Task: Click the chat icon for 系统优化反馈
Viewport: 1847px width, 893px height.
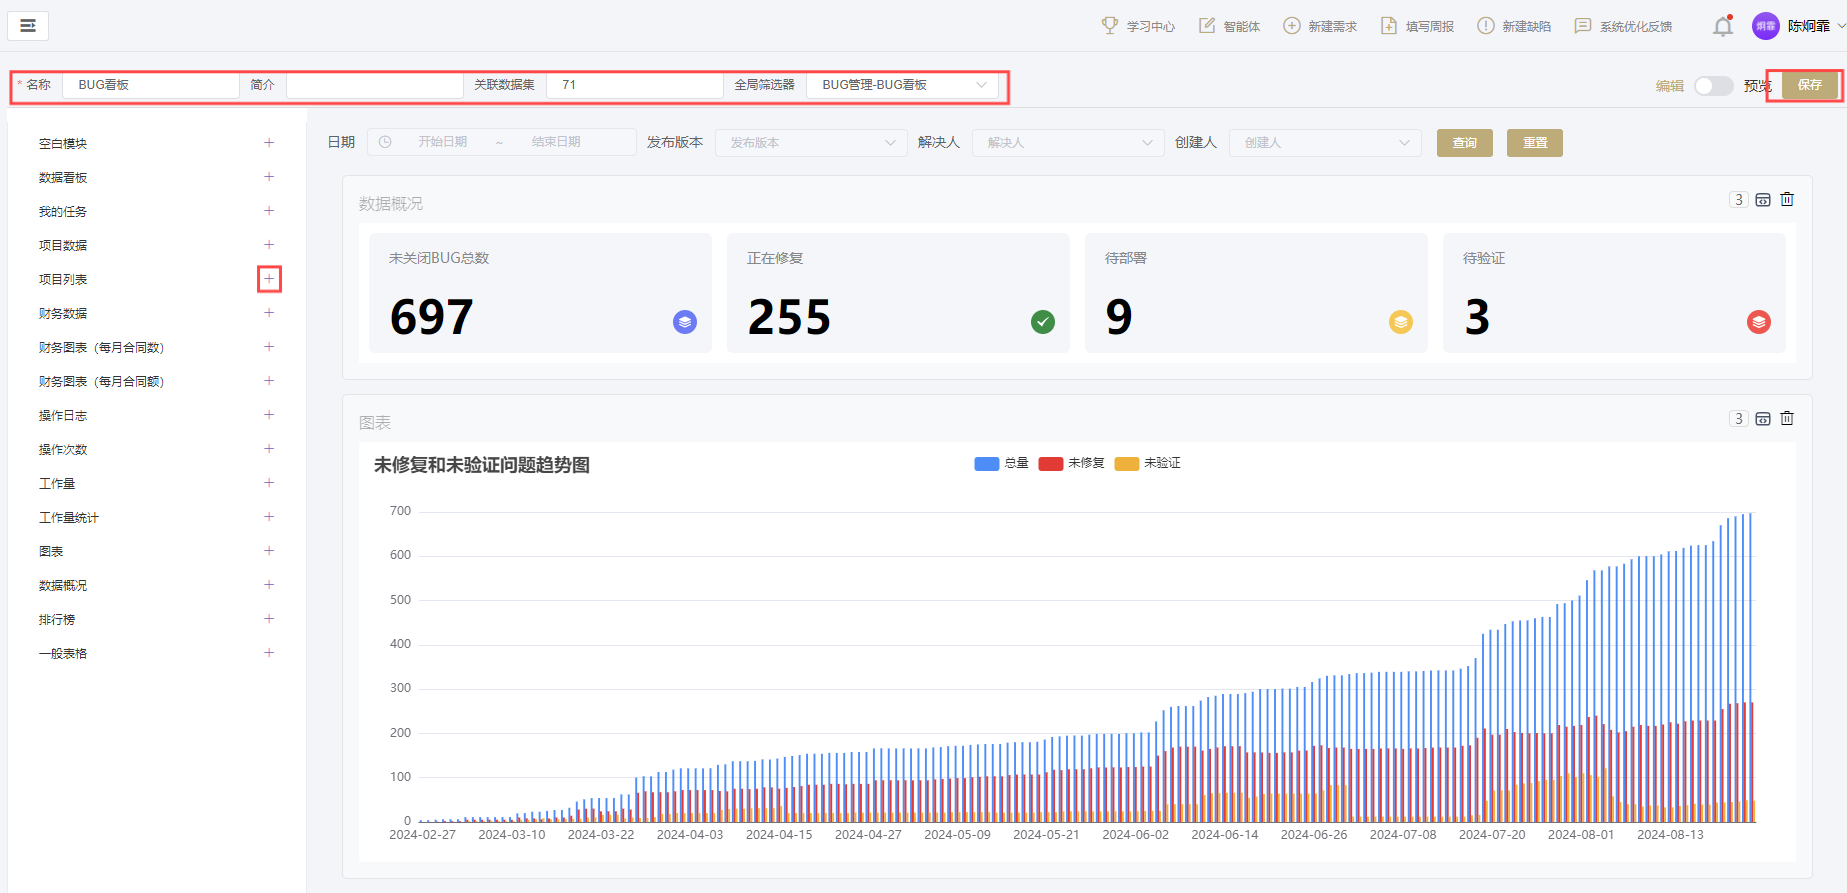Action: tap(1583, 26)
